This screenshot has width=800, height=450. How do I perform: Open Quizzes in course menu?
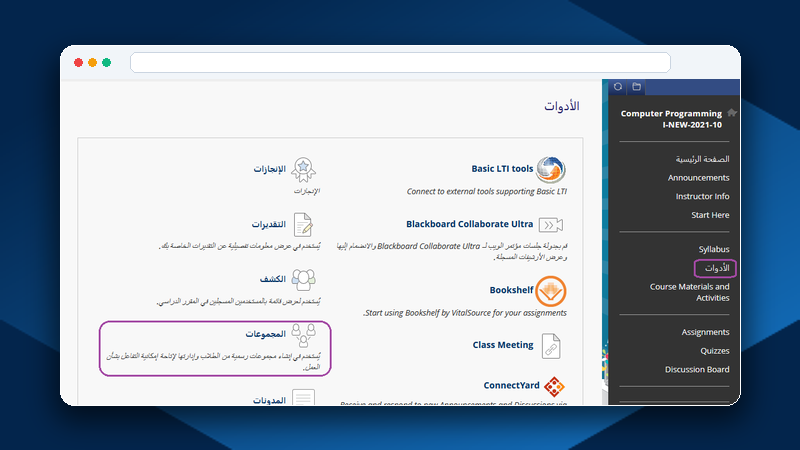tap(714, 351)
